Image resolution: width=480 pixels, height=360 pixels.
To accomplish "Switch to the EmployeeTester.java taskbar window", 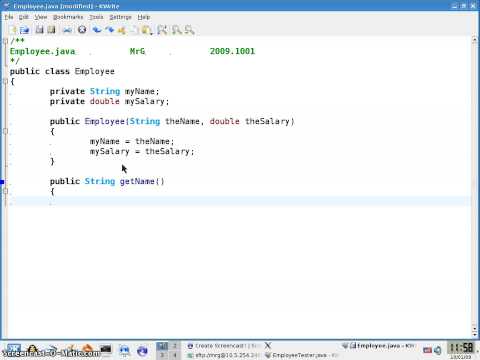I will point(302,355).
